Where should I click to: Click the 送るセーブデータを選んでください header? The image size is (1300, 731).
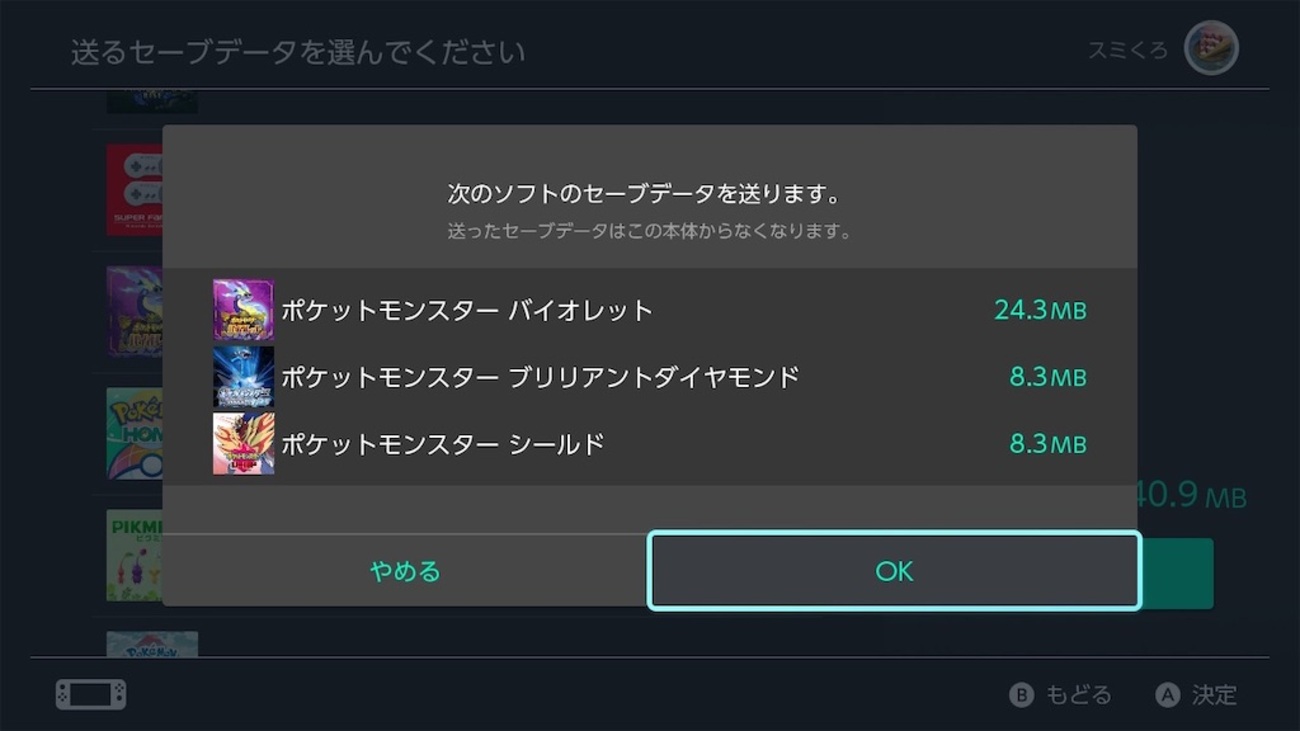click(298, 52)
